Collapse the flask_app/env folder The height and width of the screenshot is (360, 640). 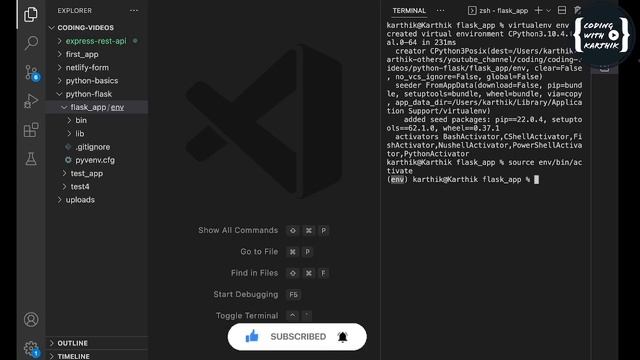point(97,107)
